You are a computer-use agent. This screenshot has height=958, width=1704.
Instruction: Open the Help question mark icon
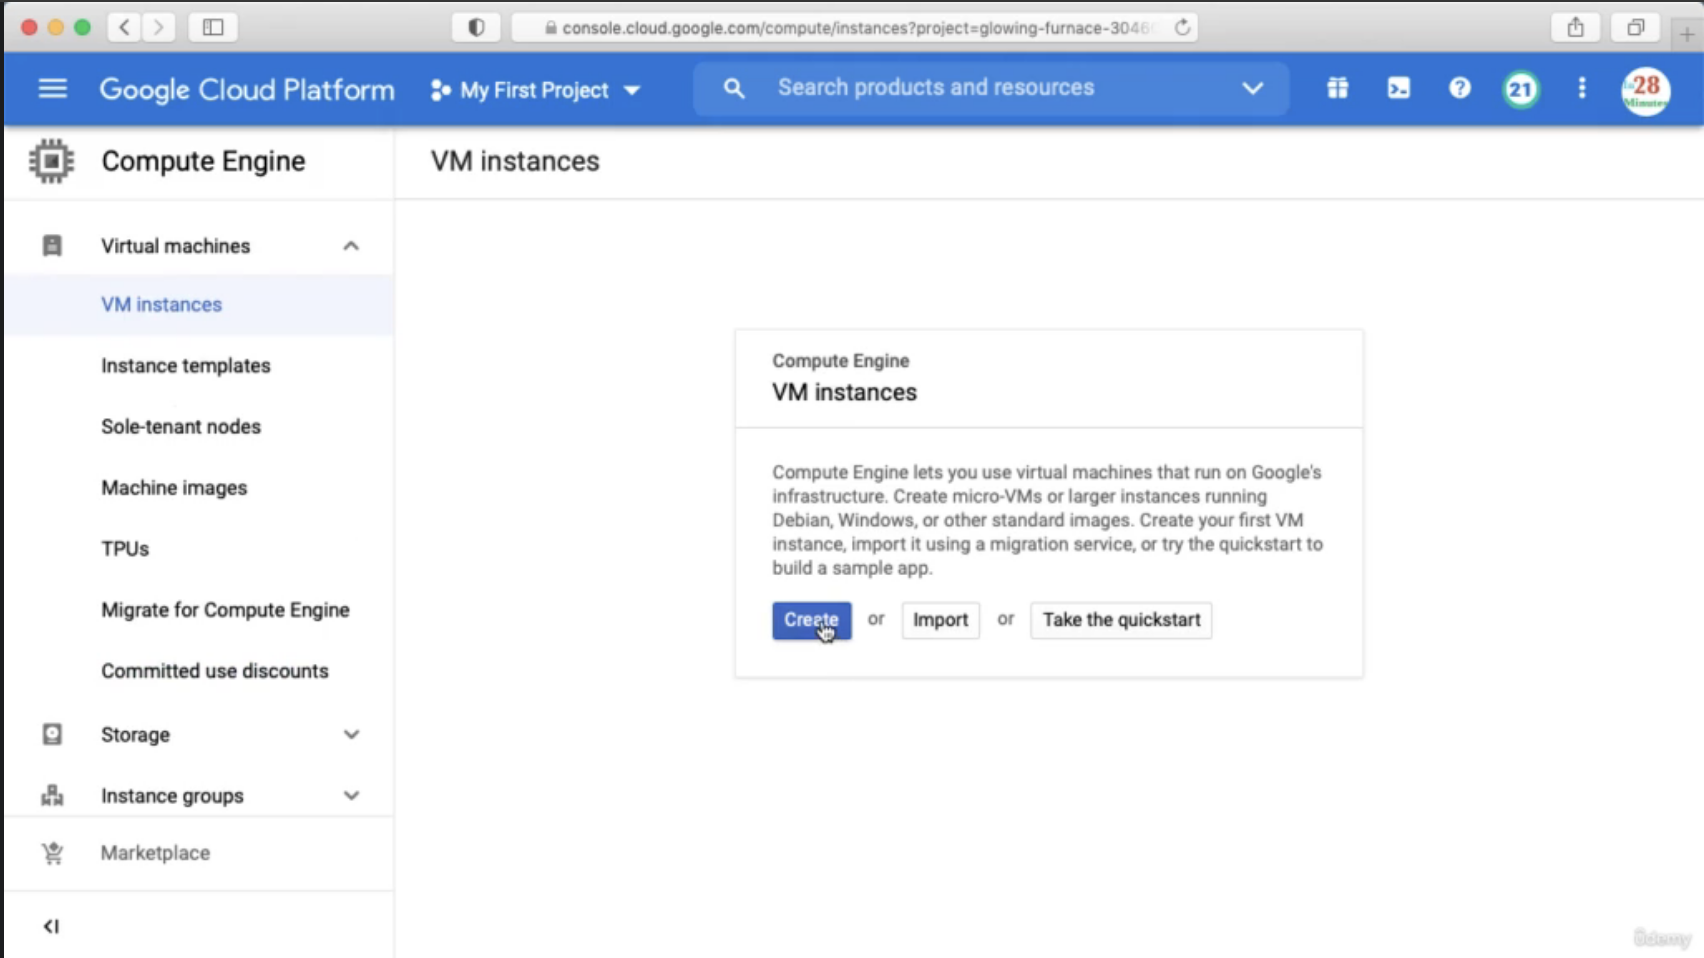1459,88
